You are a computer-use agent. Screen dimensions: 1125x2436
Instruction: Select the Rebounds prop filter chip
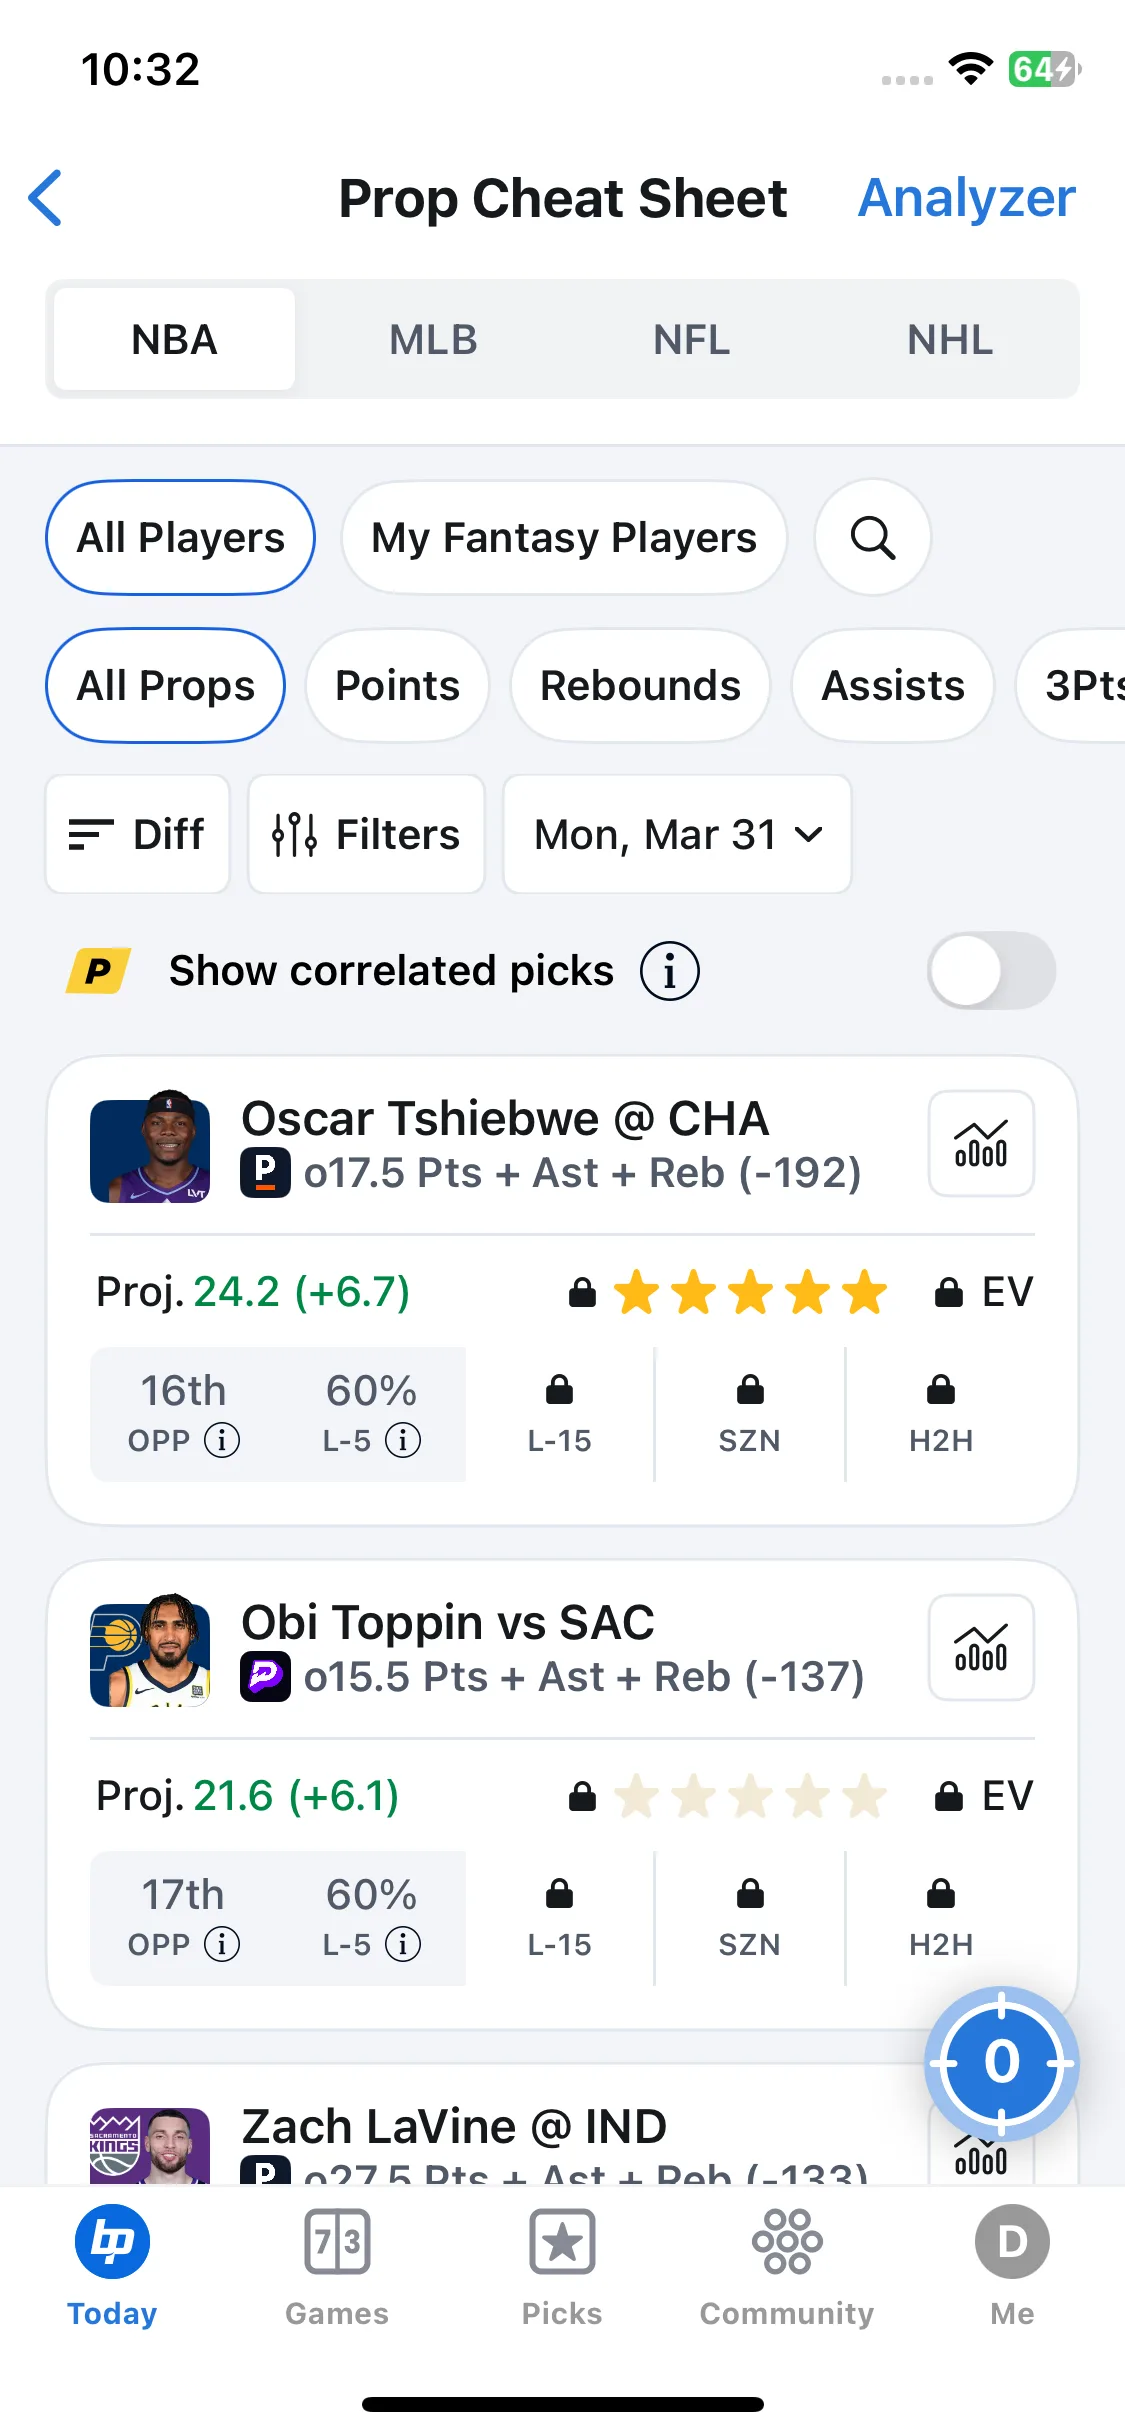(x=640, y=686)
